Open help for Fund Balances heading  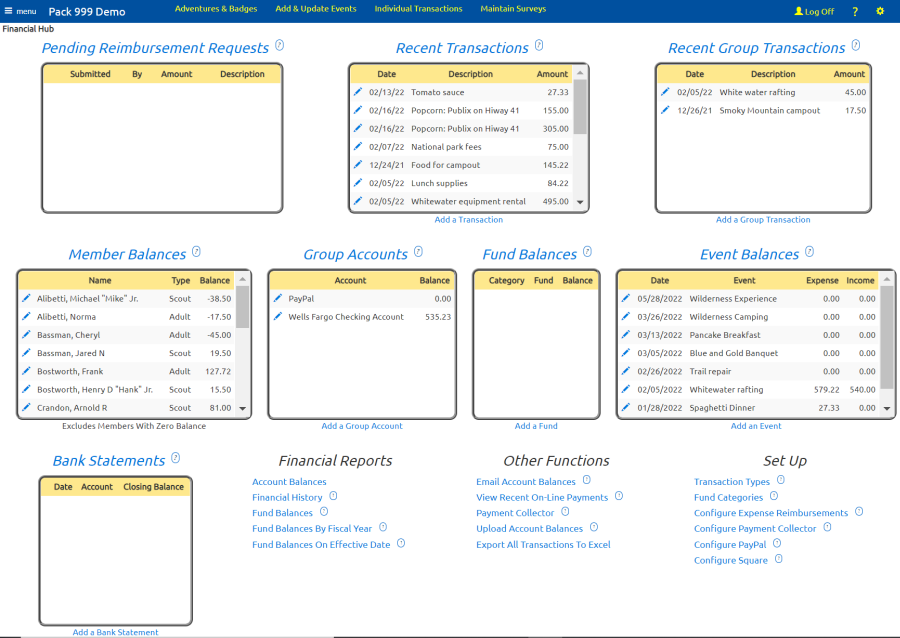click(x=587, y=251)
